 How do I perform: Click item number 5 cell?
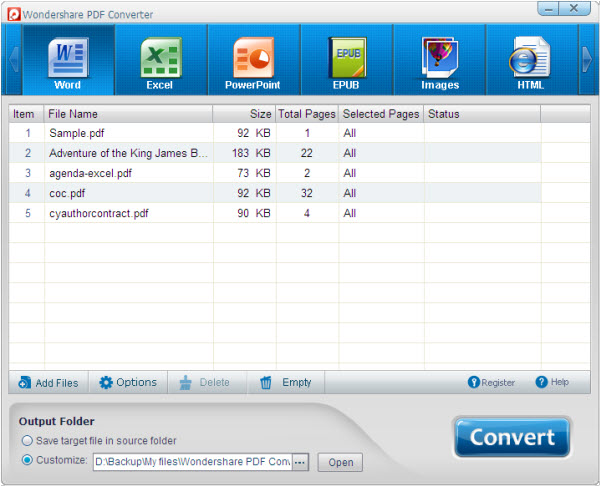(28, 213)
